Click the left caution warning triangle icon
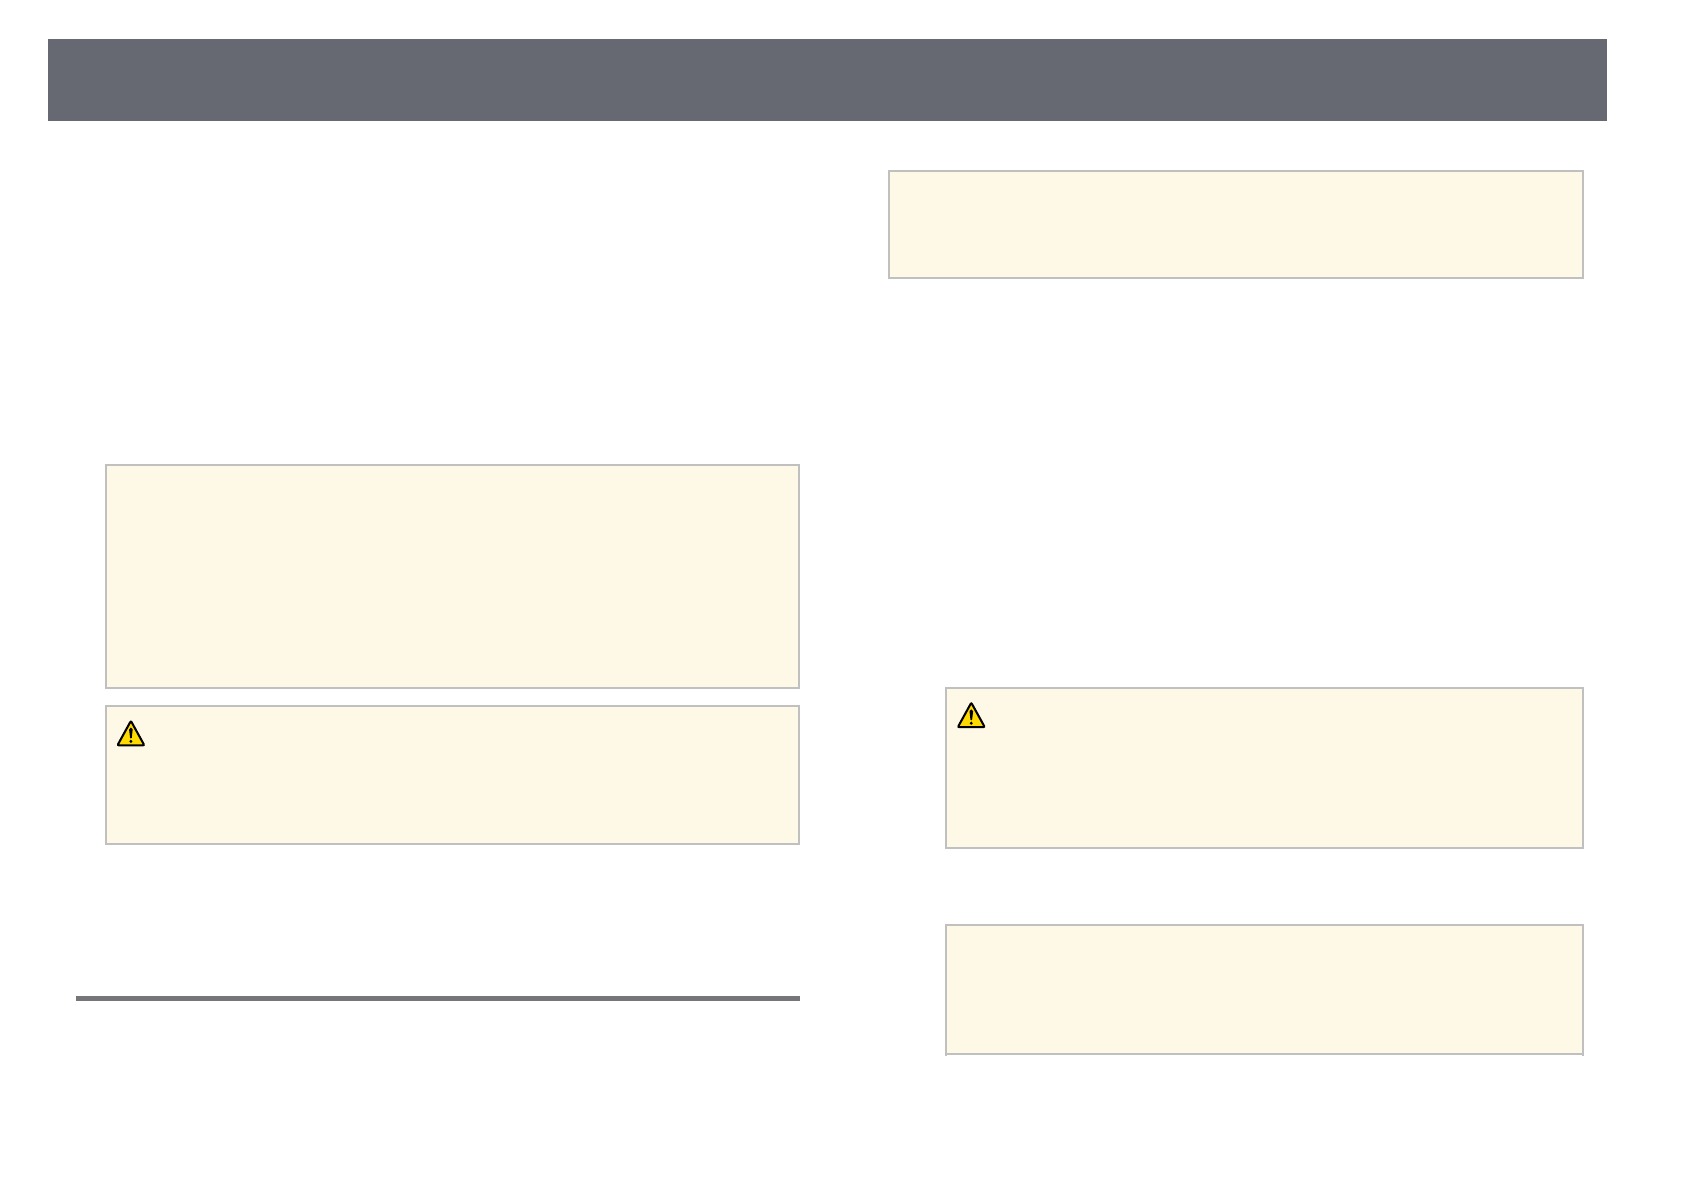The width and height of the screenshot is (1684, 1190). (131, 735)
